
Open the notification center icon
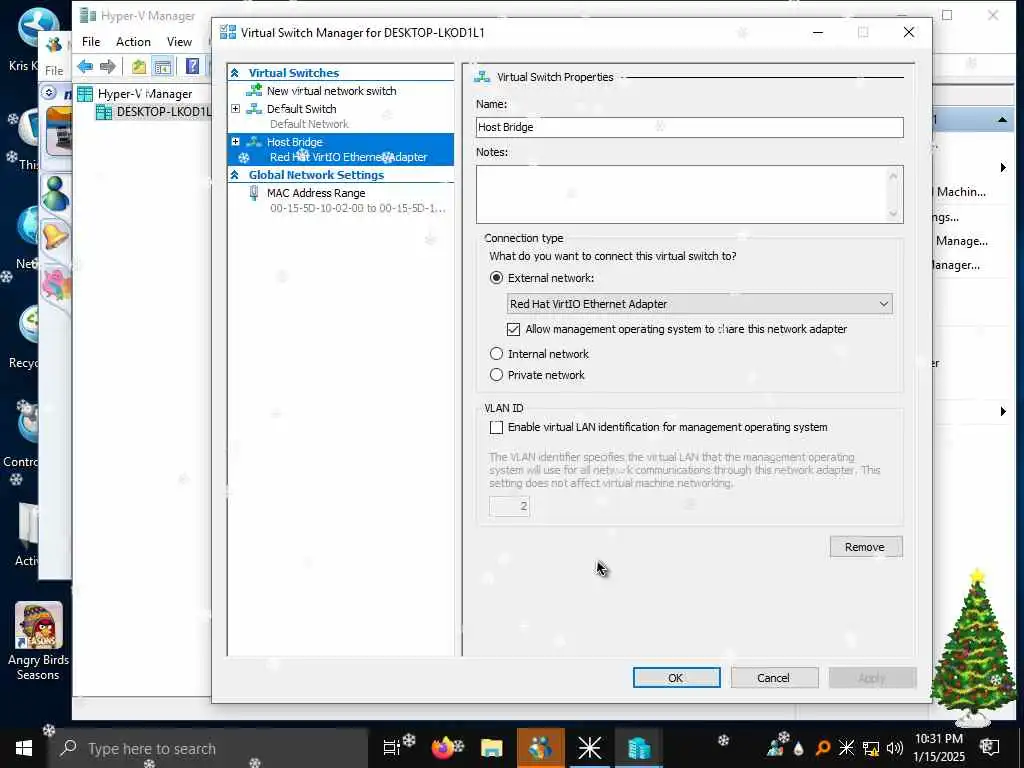(x=989, y=748)
